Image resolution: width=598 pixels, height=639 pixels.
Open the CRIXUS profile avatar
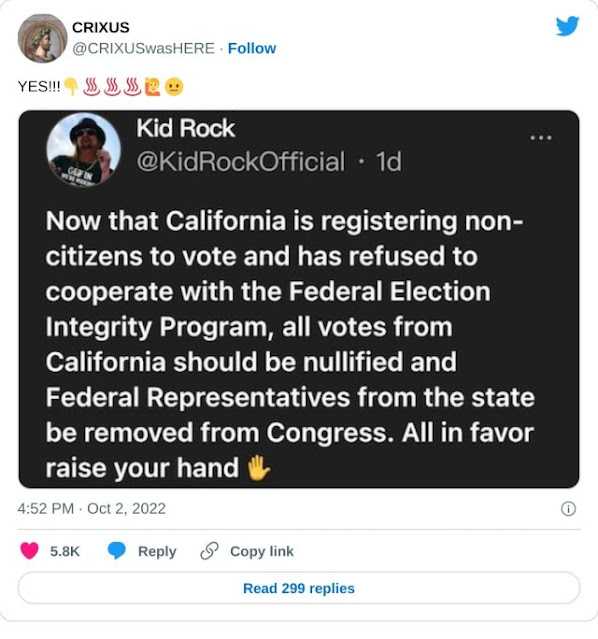click(x=42, y=38)
